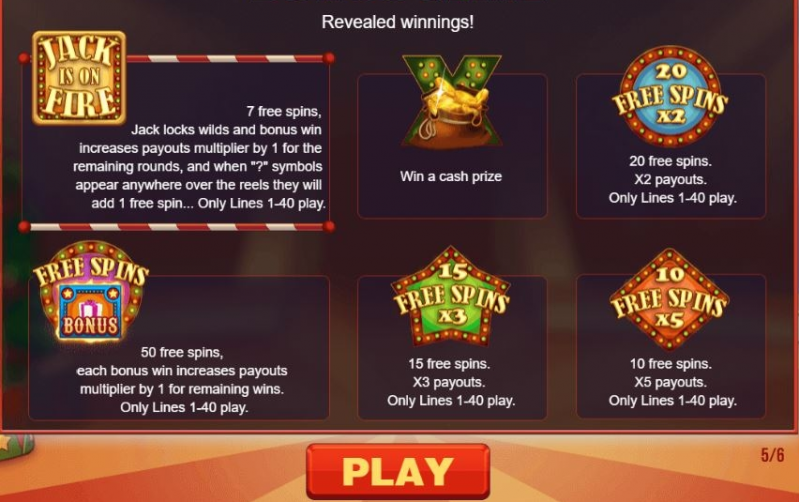Start the game with the PLAY button
799x502 pixels.
point(398,471)
